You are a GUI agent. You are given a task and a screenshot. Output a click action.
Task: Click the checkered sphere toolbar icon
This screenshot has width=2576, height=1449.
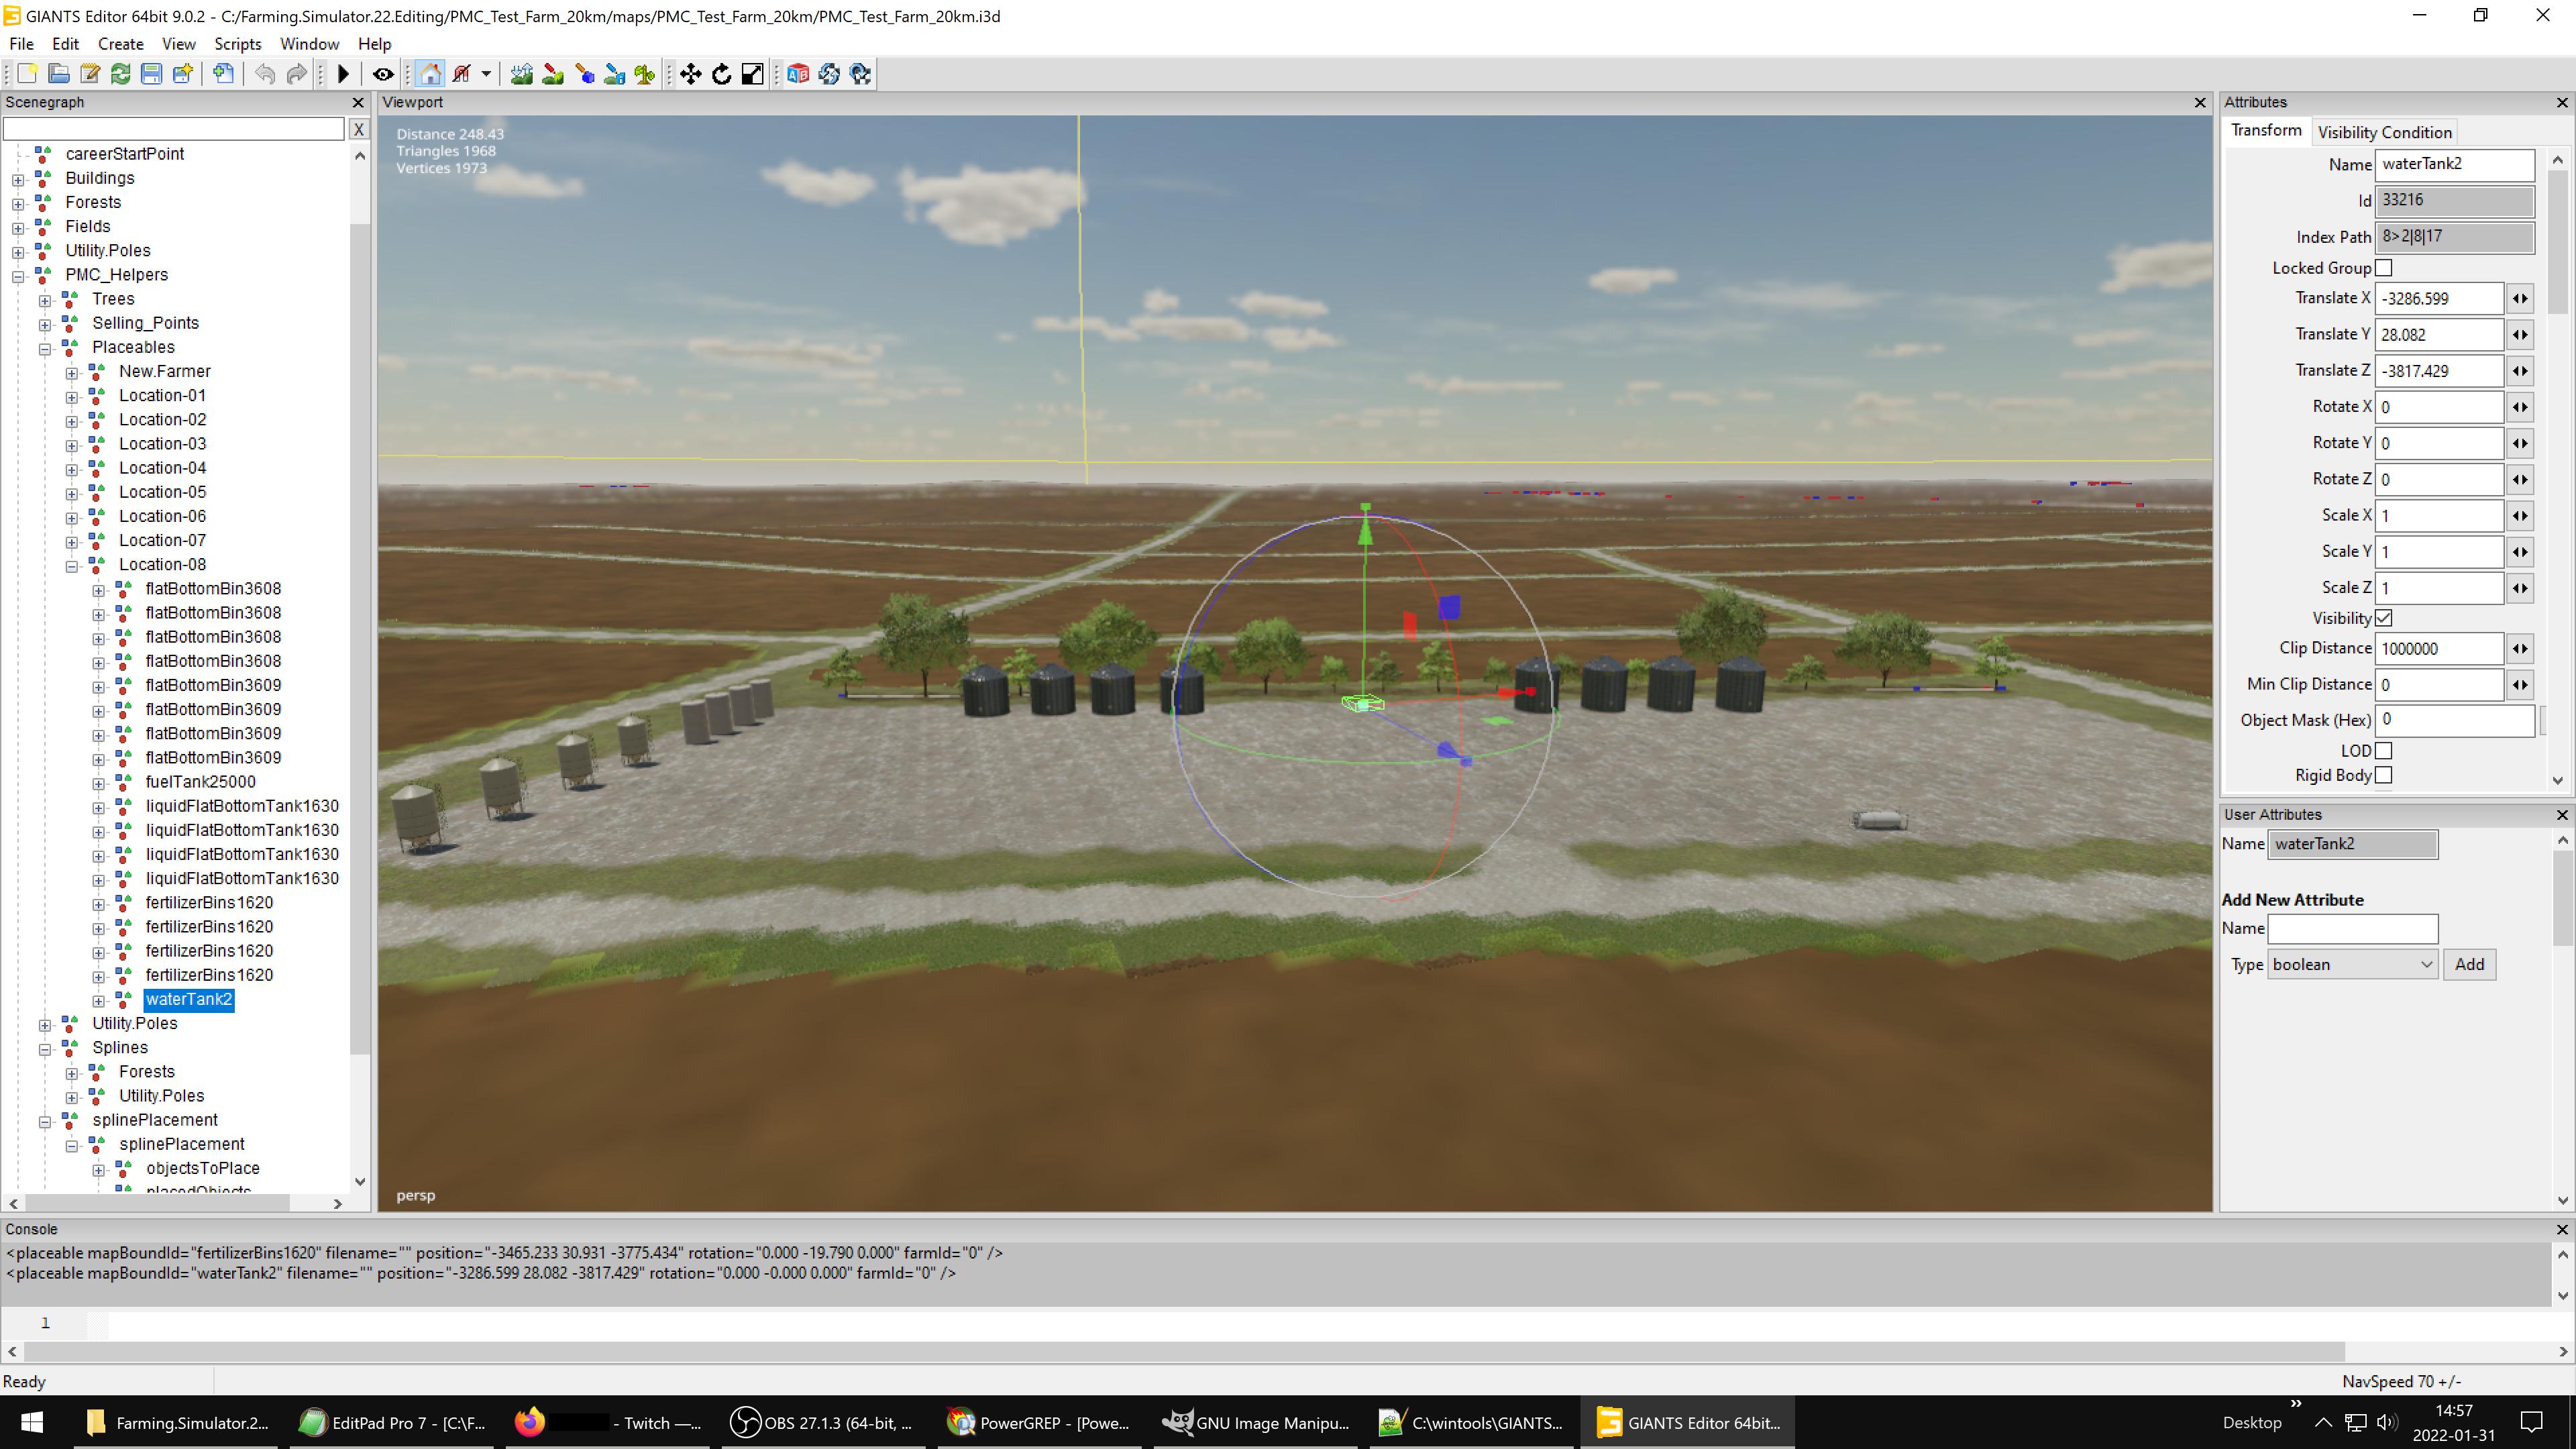[860, 74]
